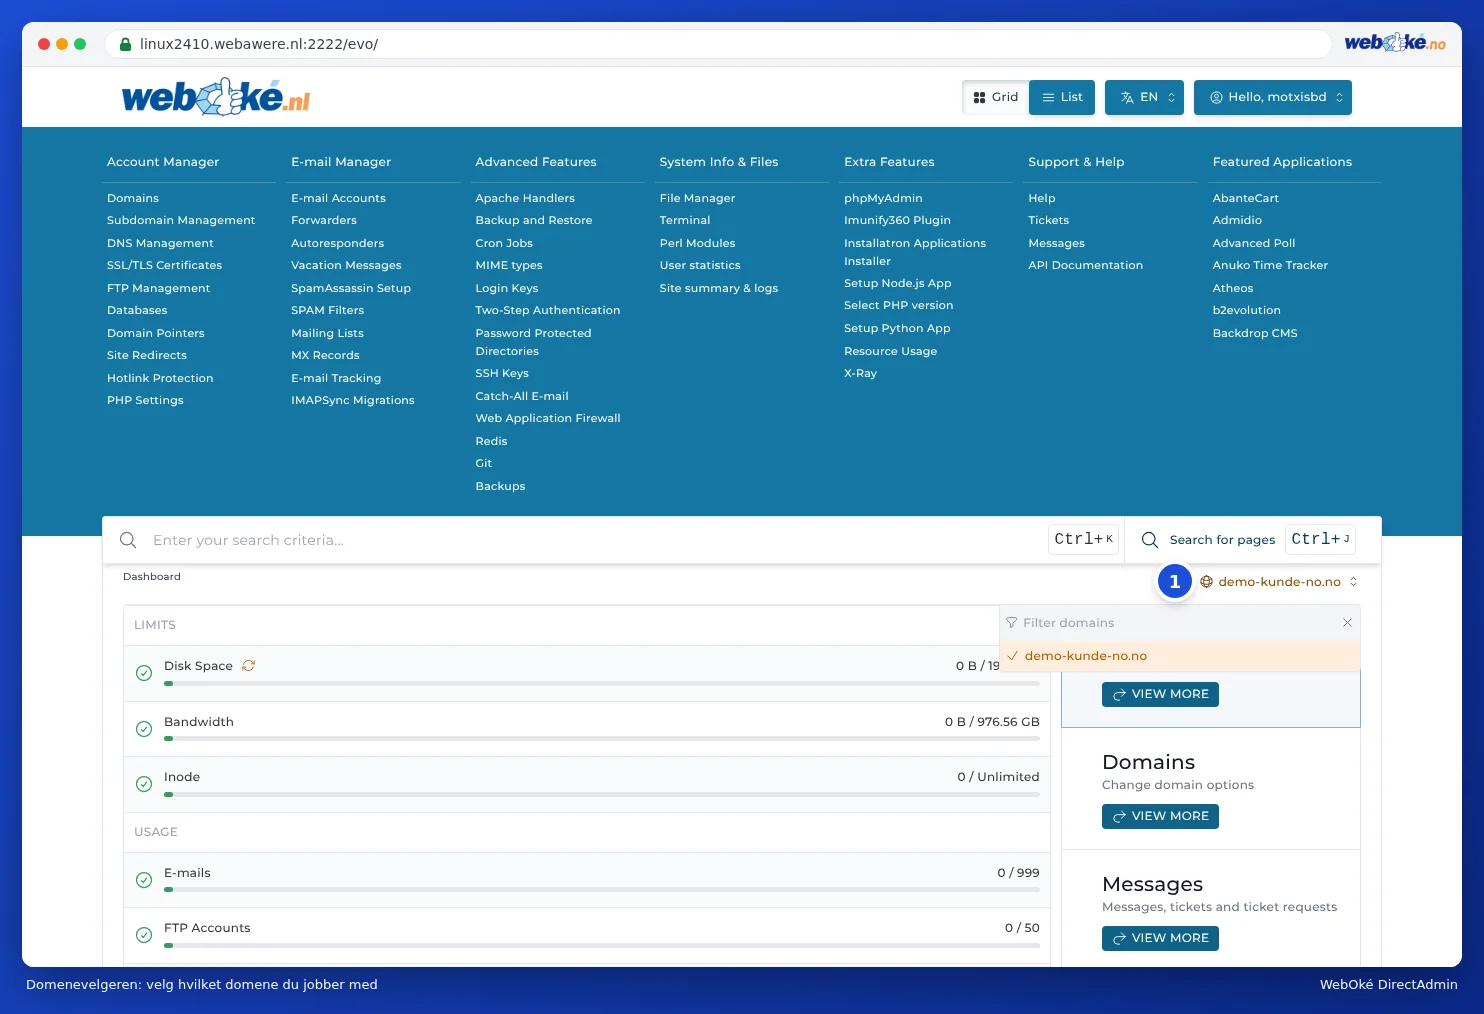Open the EN language dropdown
1484x1014 pixels.
pyautogui.click(x=1144, y=97)
